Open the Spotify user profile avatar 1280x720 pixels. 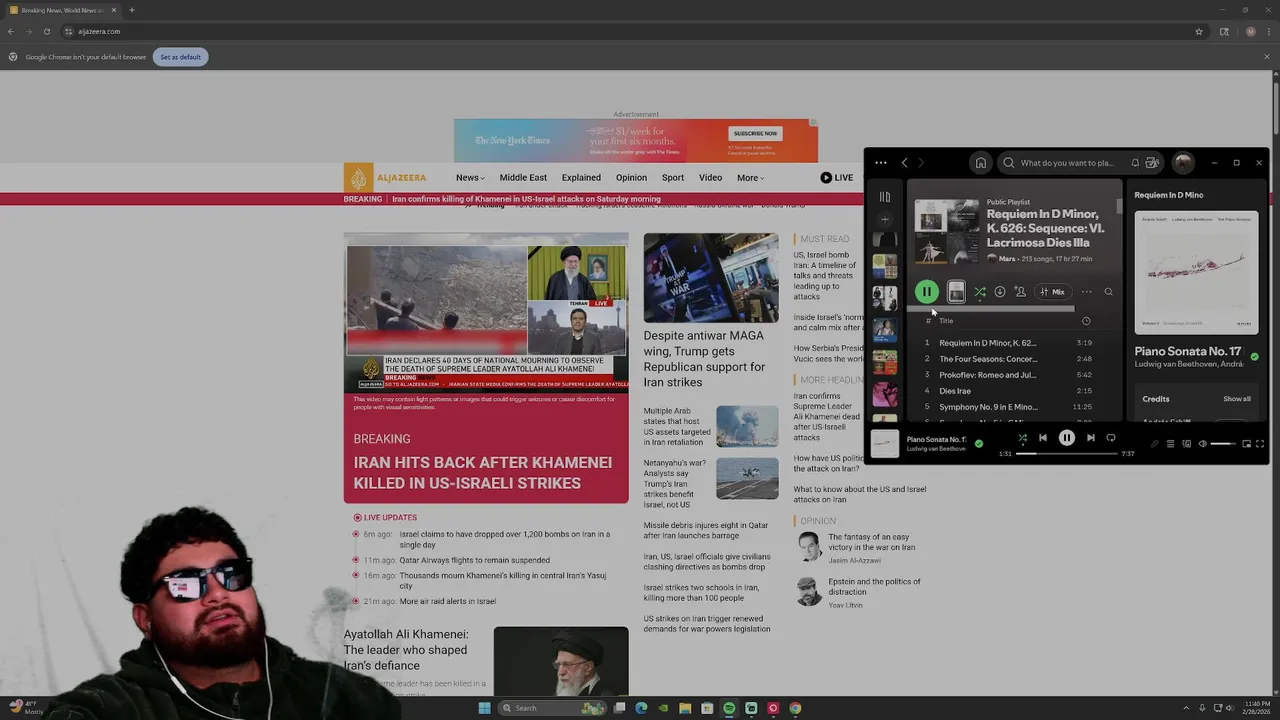pos(1183,163)
